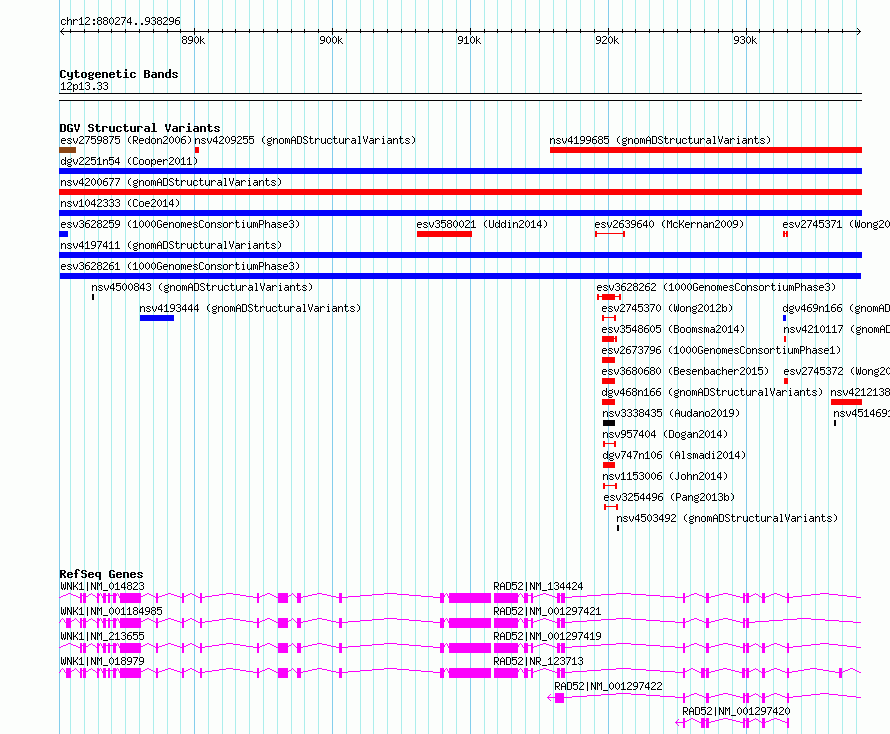Select the WNK1|NM_213655 transcript label
The height and width of the screenshot is (734, 890).
pyautogui.click(x=102, y=636)
